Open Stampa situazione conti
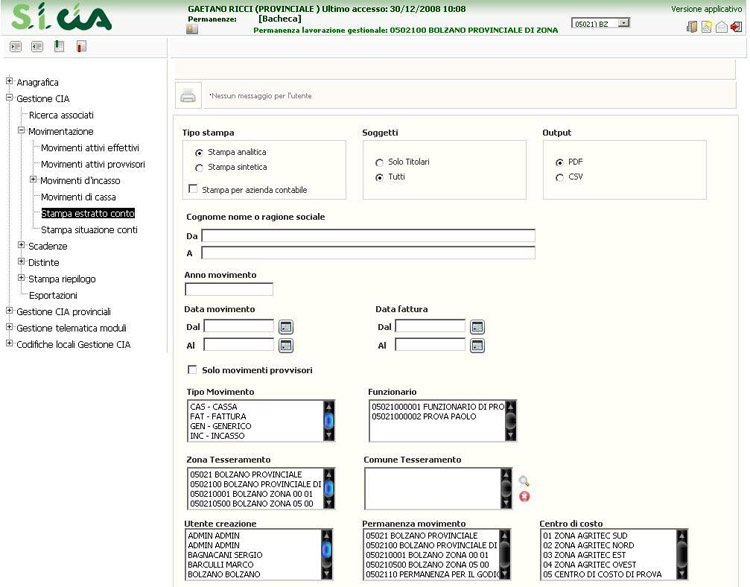 pyautogui.click(x=89, y=230)
